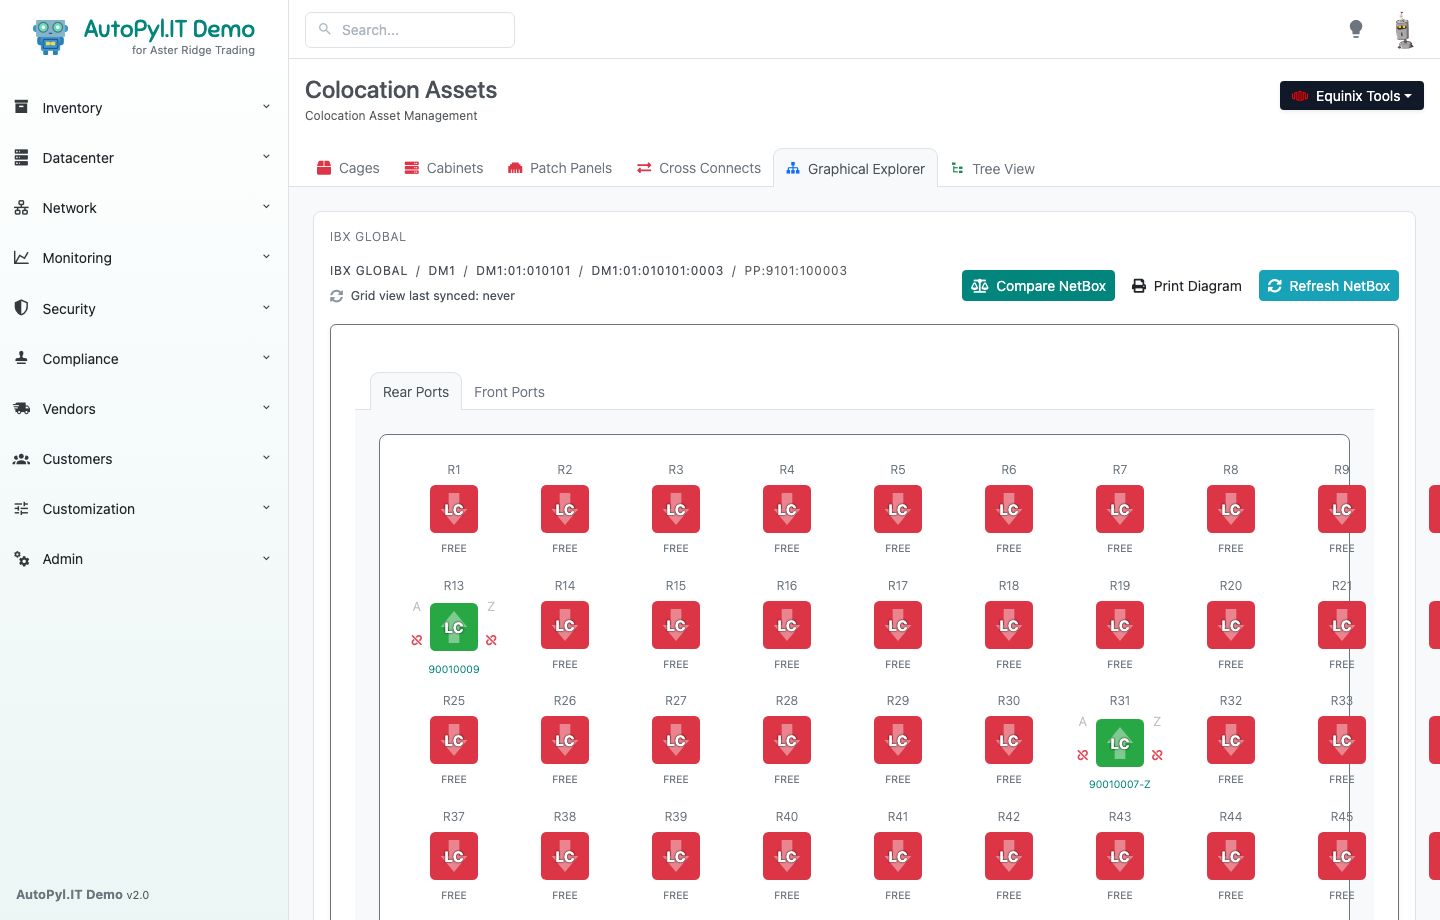Click the DM1:01:010101 breadcrumb link

[x=523, y=271]
